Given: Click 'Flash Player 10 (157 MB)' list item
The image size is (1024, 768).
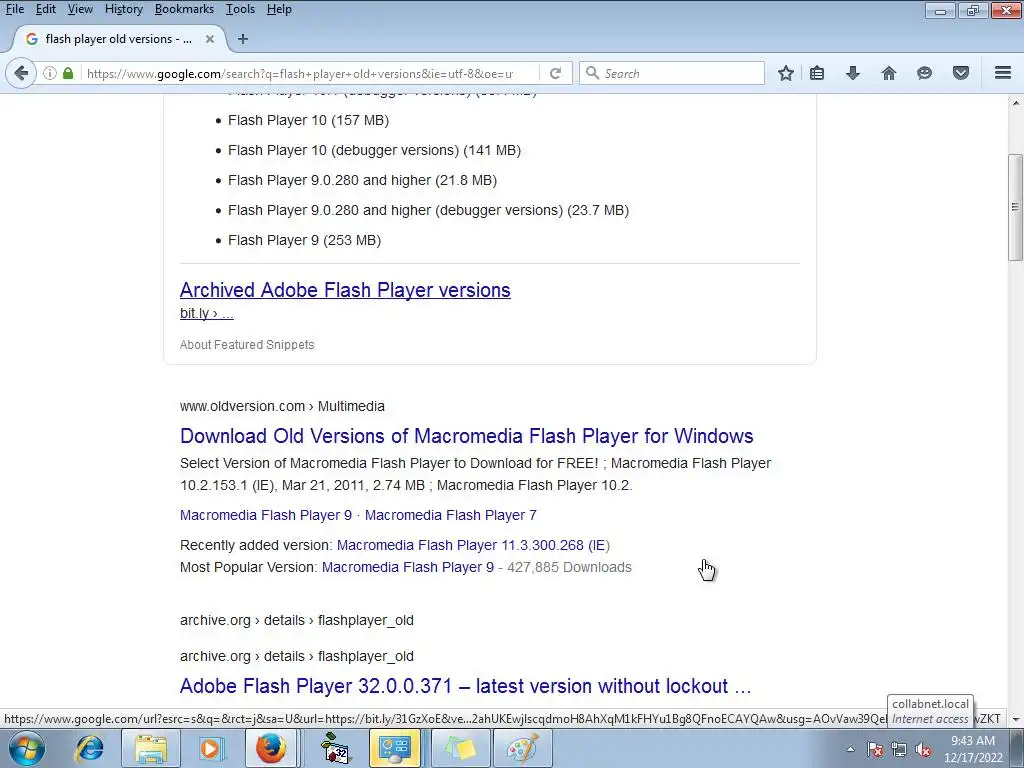Looking at the screenshot, I should click(x=308, y=120).
